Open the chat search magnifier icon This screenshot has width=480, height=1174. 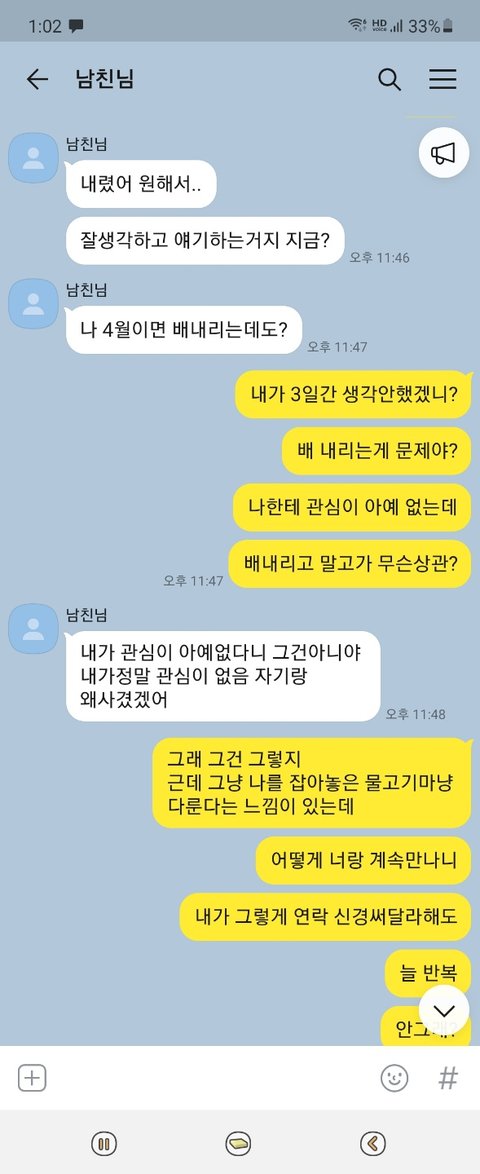click(x=389, y=79)
